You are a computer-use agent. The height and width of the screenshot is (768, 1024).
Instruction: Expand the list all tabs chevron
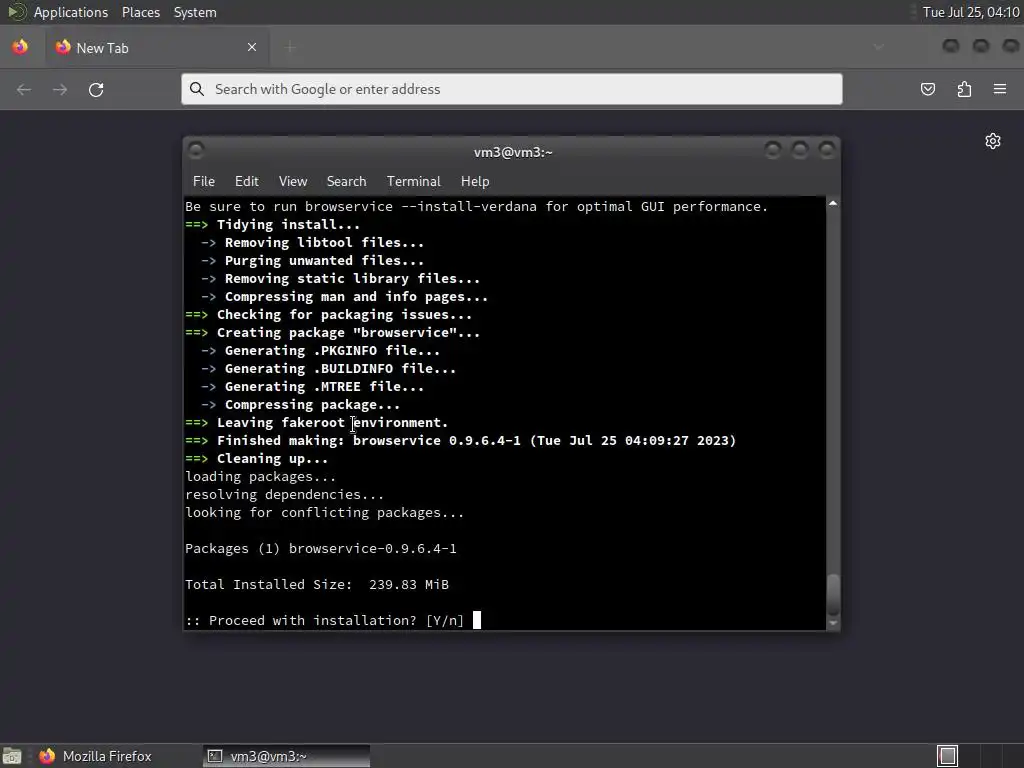(878, 47)
